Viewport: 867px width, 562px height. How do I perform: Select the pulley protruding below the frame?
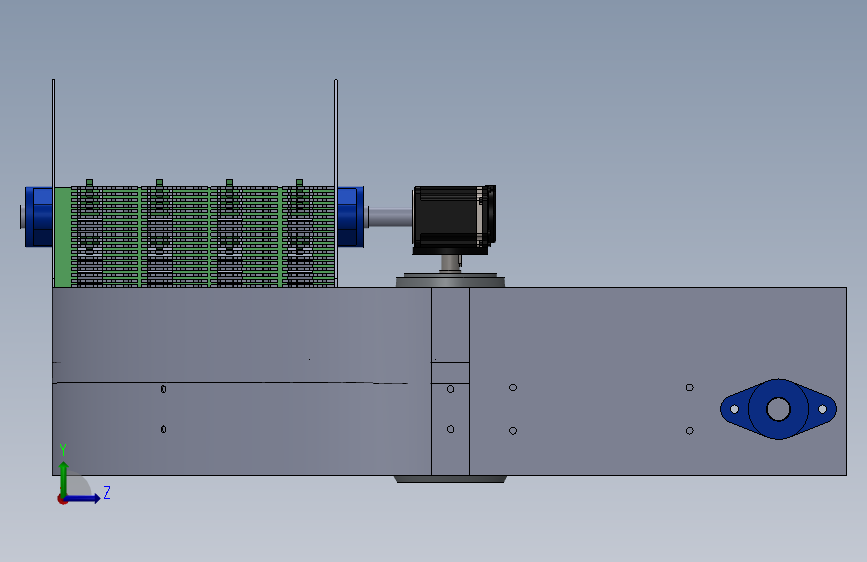[x=450, y=479]
